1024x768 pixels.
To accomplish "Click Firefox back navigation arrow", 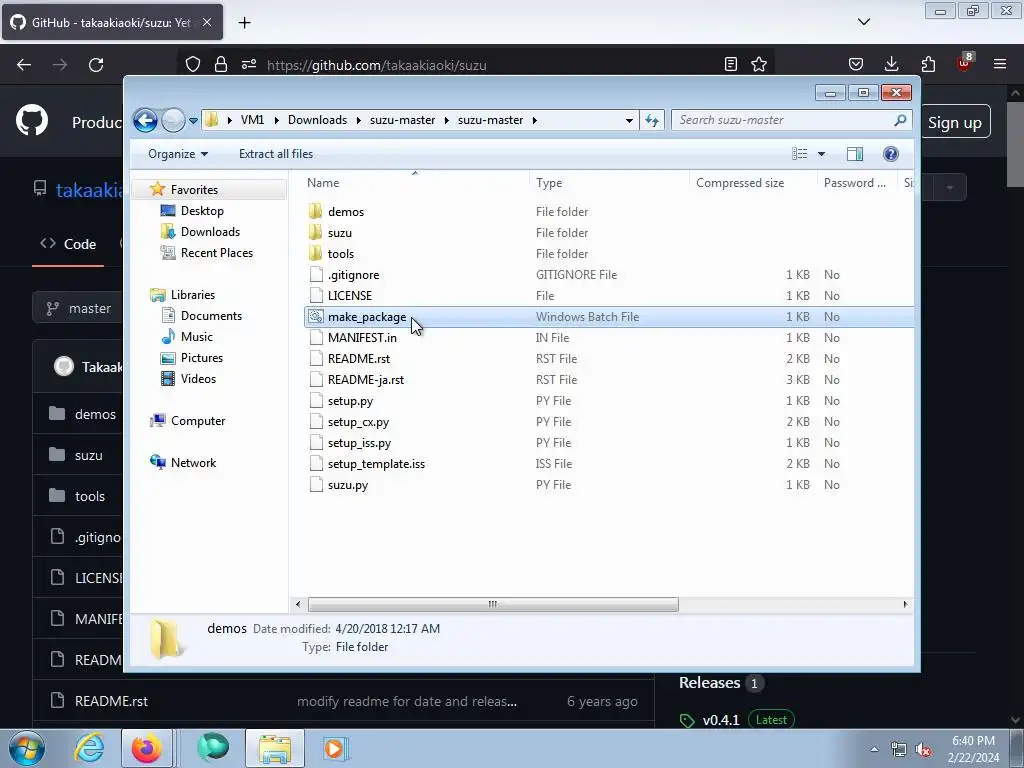I will coord(24,65).
